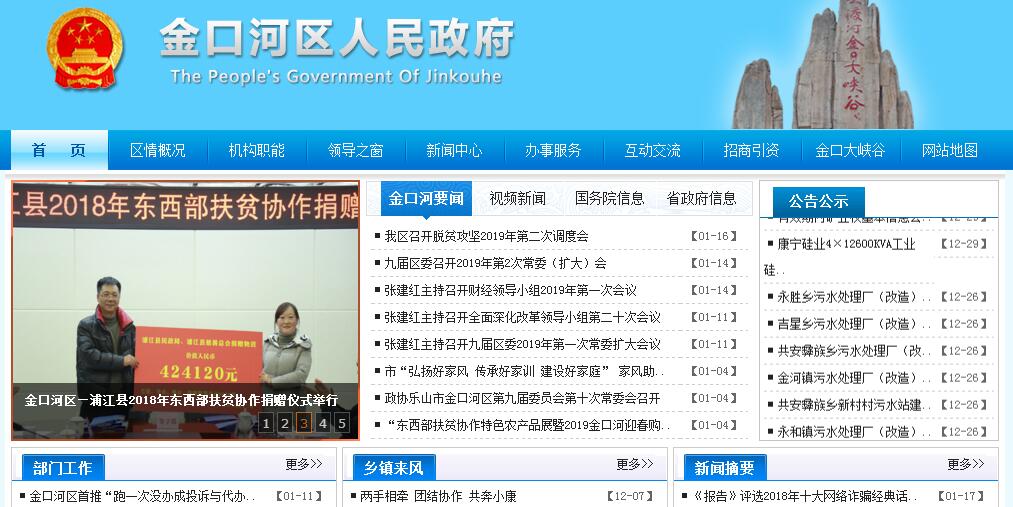Open notice 吉星乡污水处理厂（改造）
This screenshot has height=507, width=1013.
click(x=853, y=324)
